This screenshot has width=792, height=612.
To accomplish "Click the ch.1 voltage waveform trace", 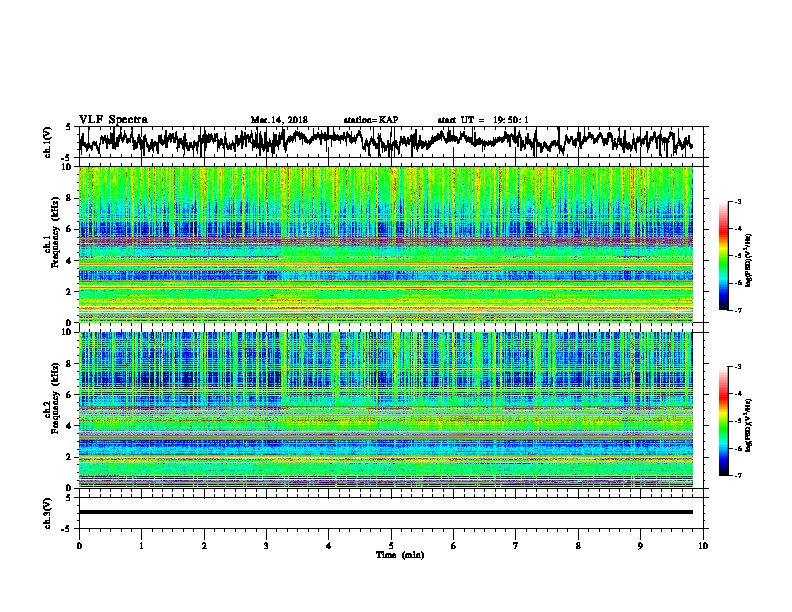I will click(385, 140).
